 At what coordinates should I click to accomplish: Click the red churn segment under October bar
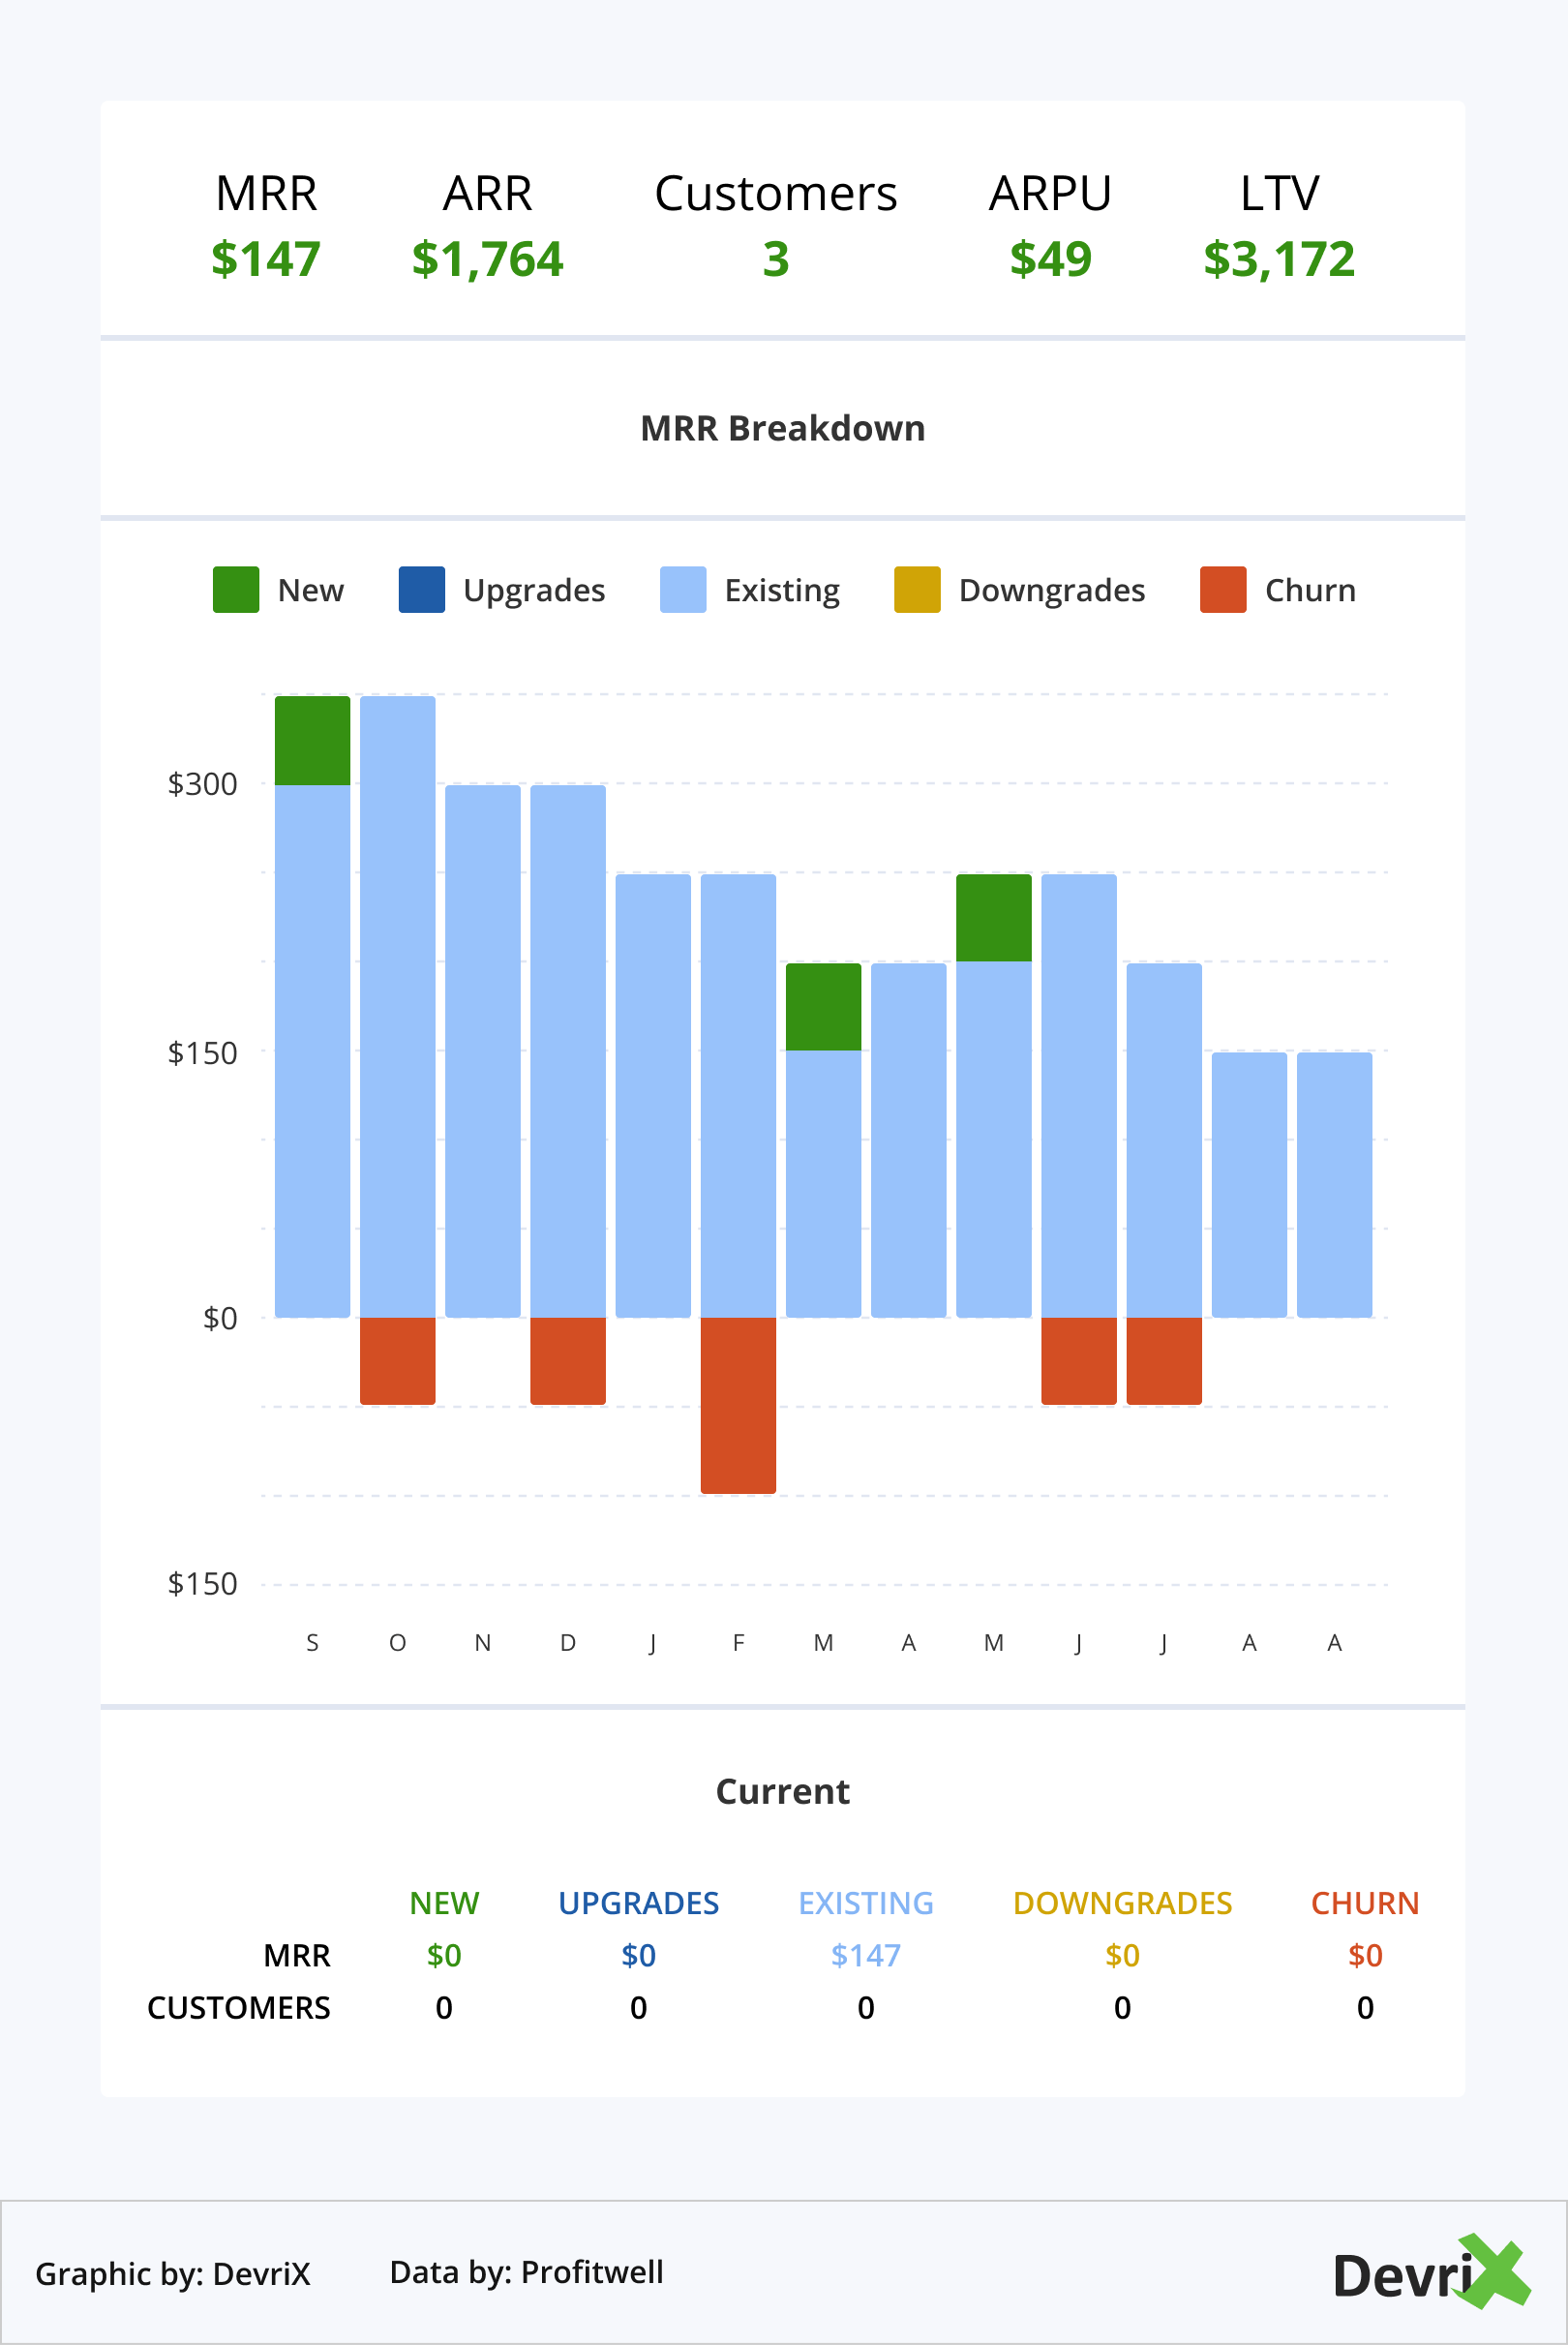[x=398, y=1361]
